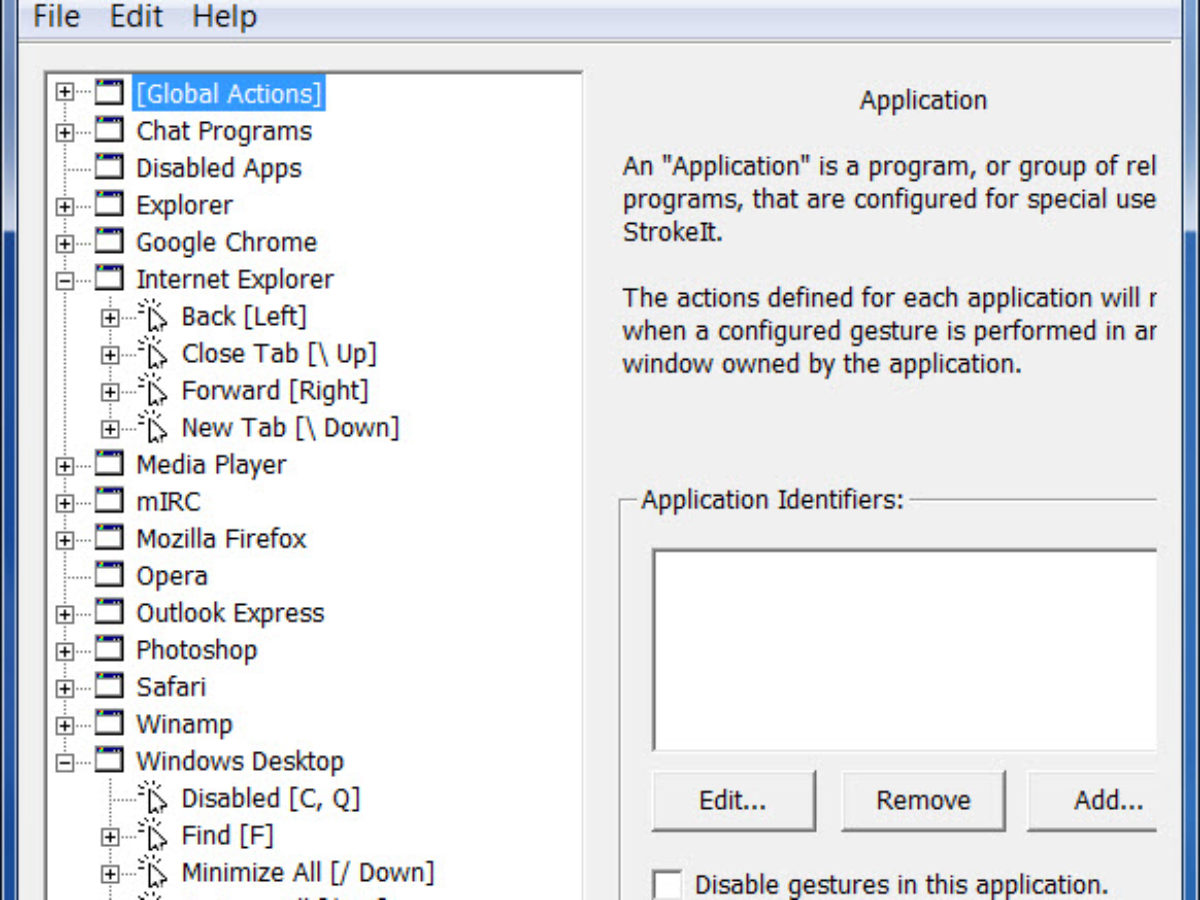Select the Opera tree label
This screenshot has width=1200, height=900.
[x=172, y=576]
